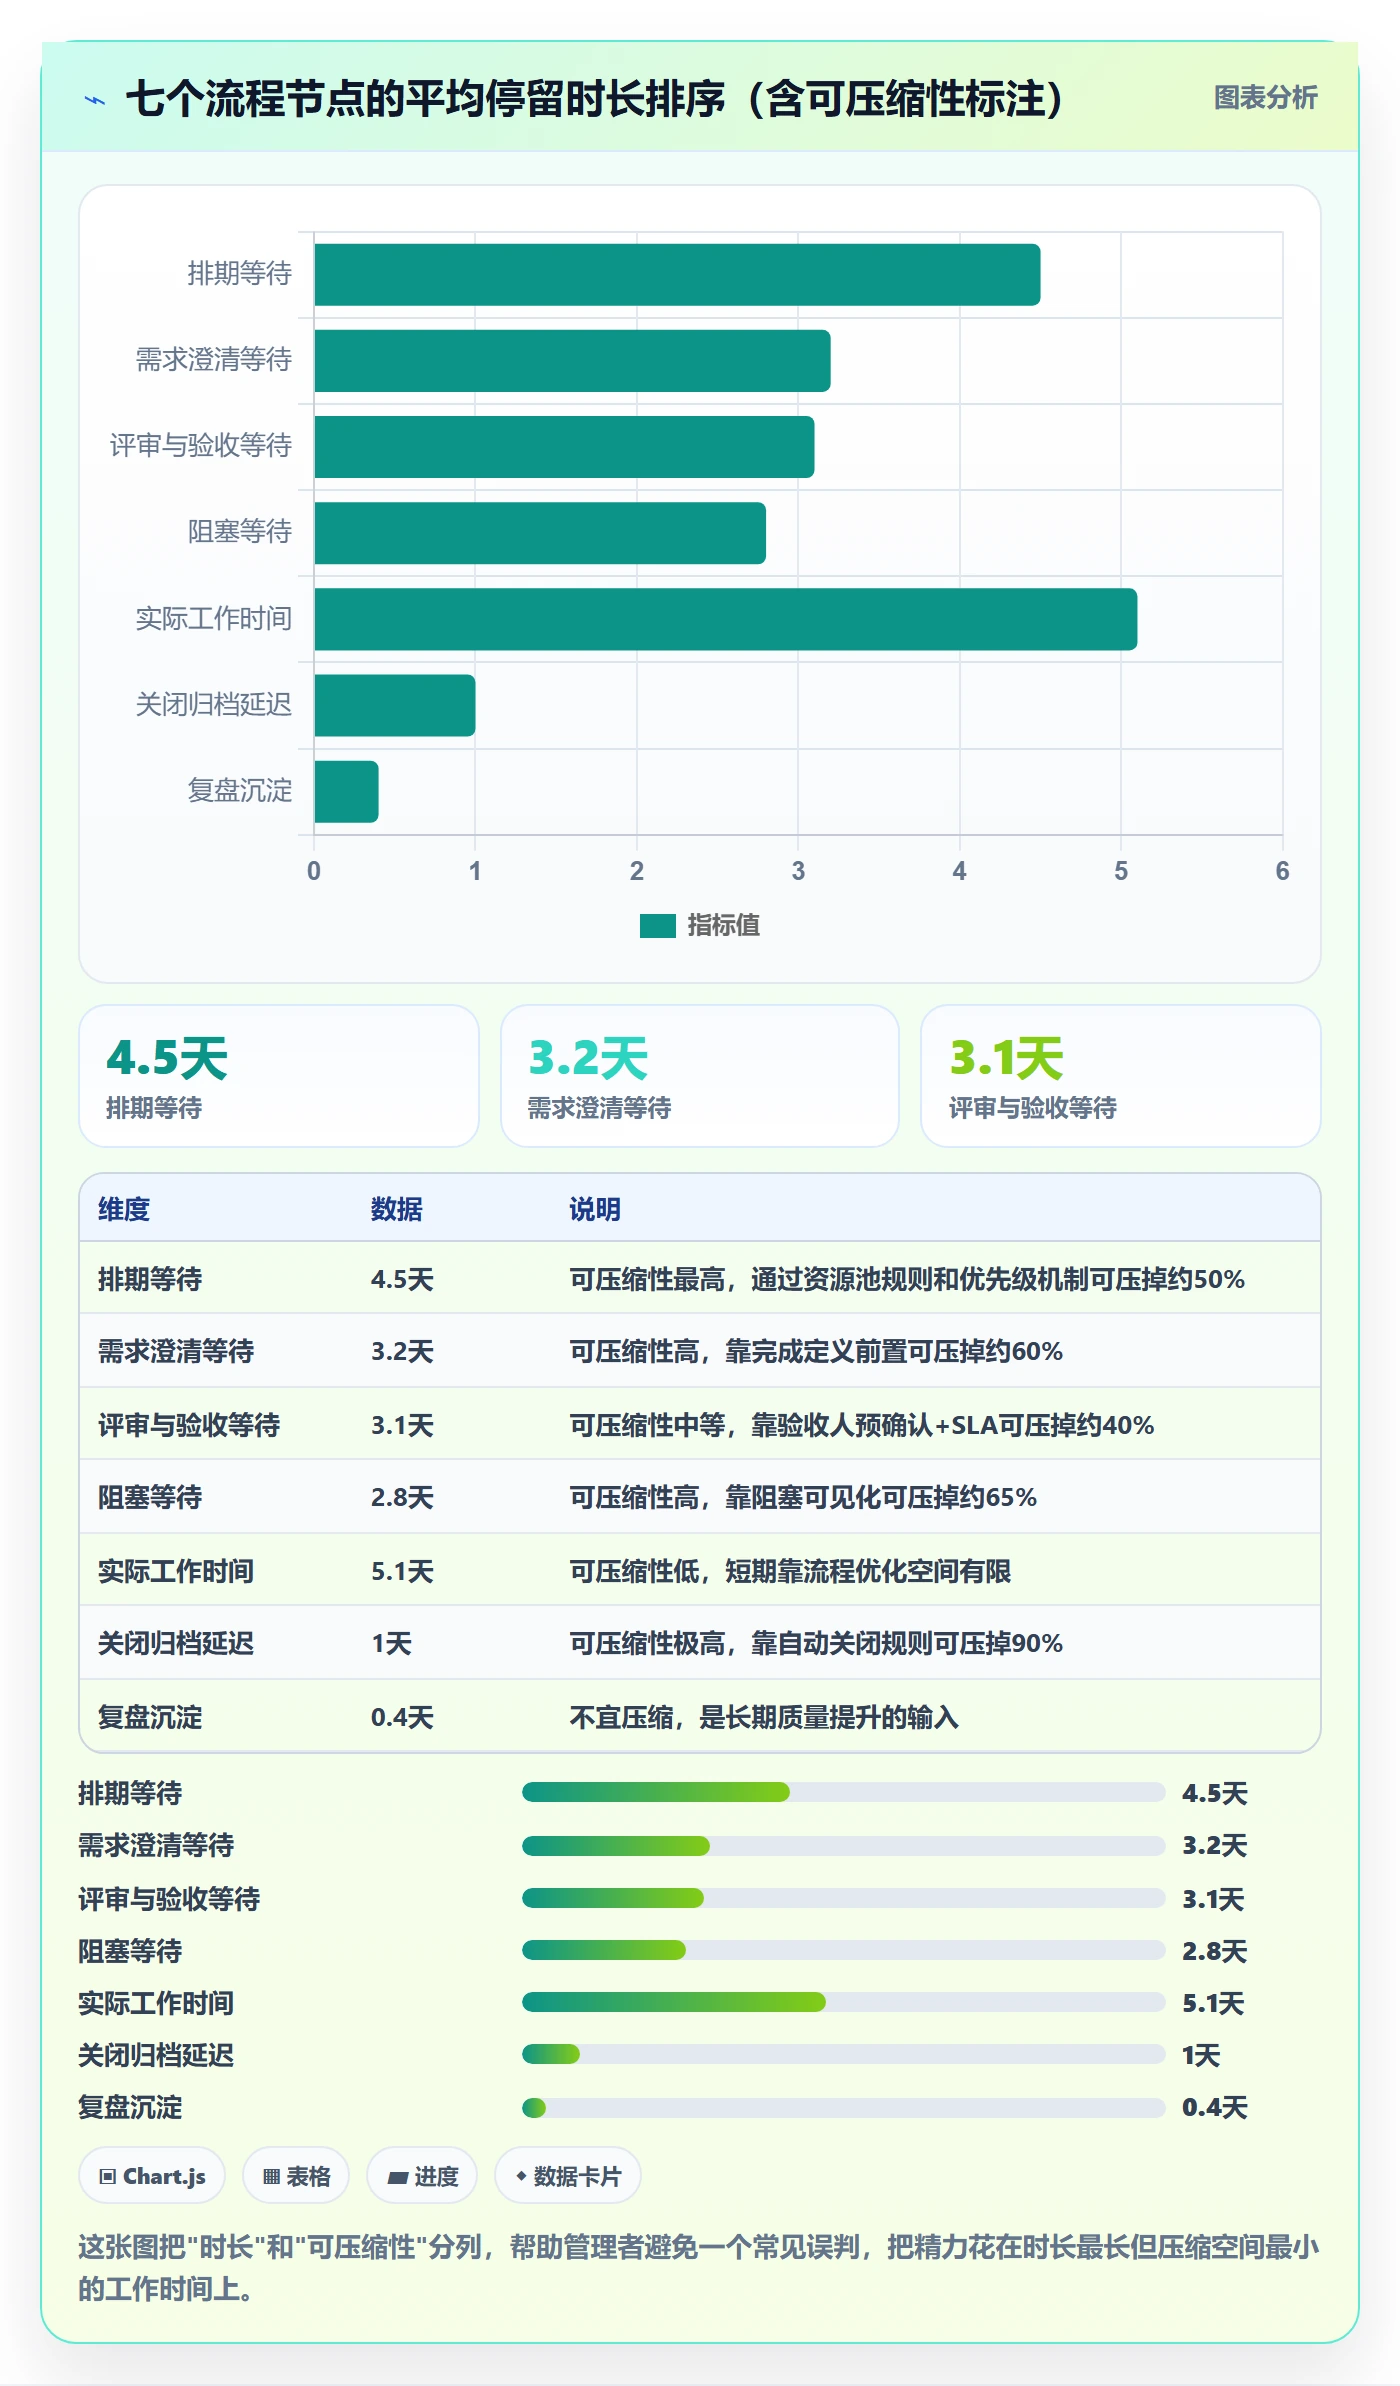Click the 表格 tag
Viewport: 1400px width, 2386px height.
[296, 2176]
